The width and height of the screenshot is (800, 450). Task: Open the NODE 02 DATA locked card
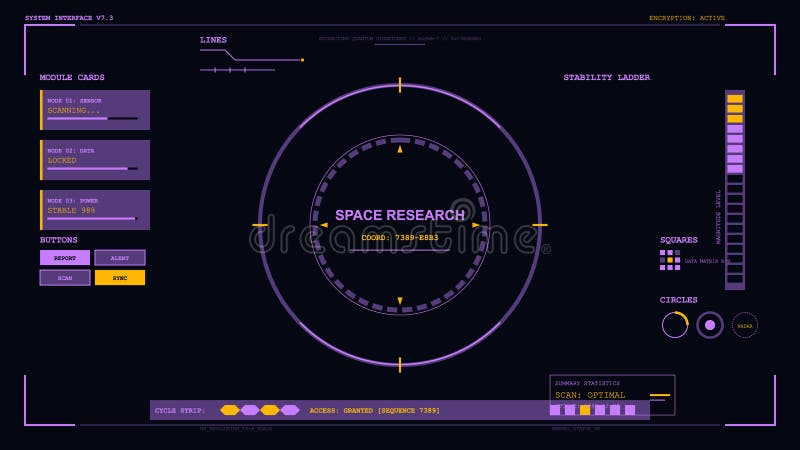[x=95, y=160]
